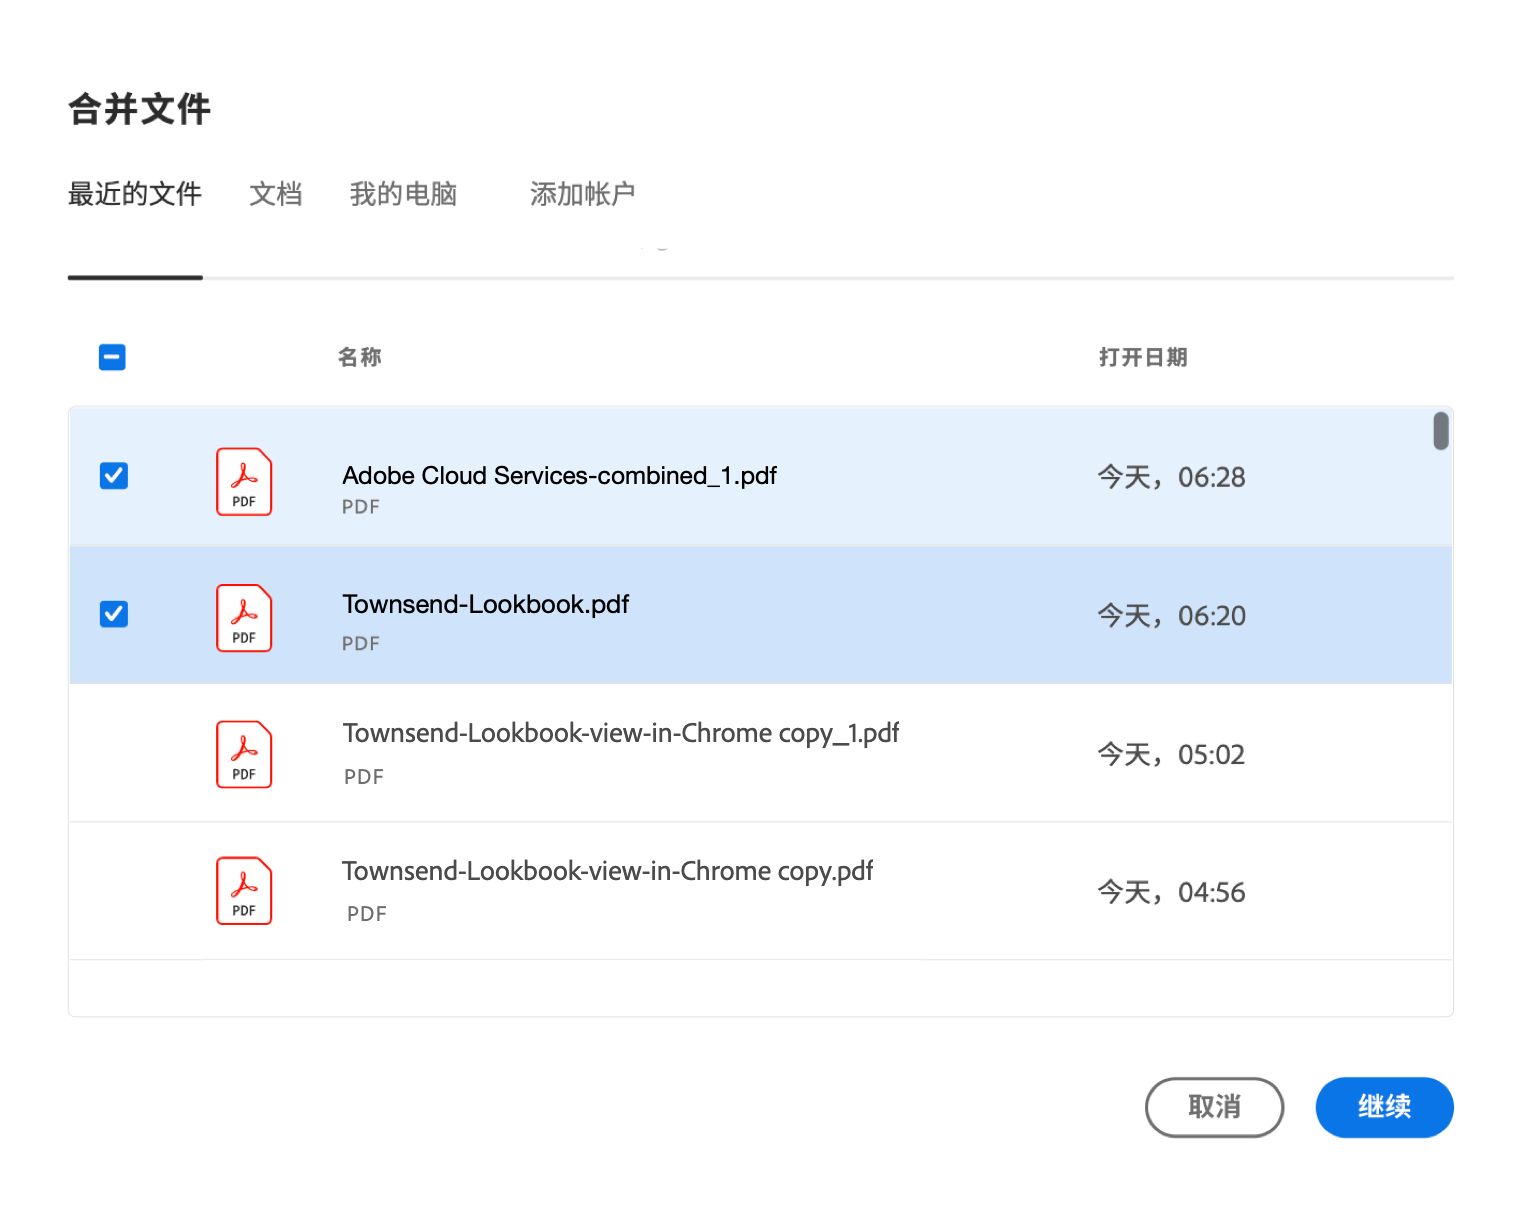The image size is (1526, 1208).
Task: Select Townsend-Lookbook-view-in-Chrome copy_1.pdf row
Action: [760, 754]
